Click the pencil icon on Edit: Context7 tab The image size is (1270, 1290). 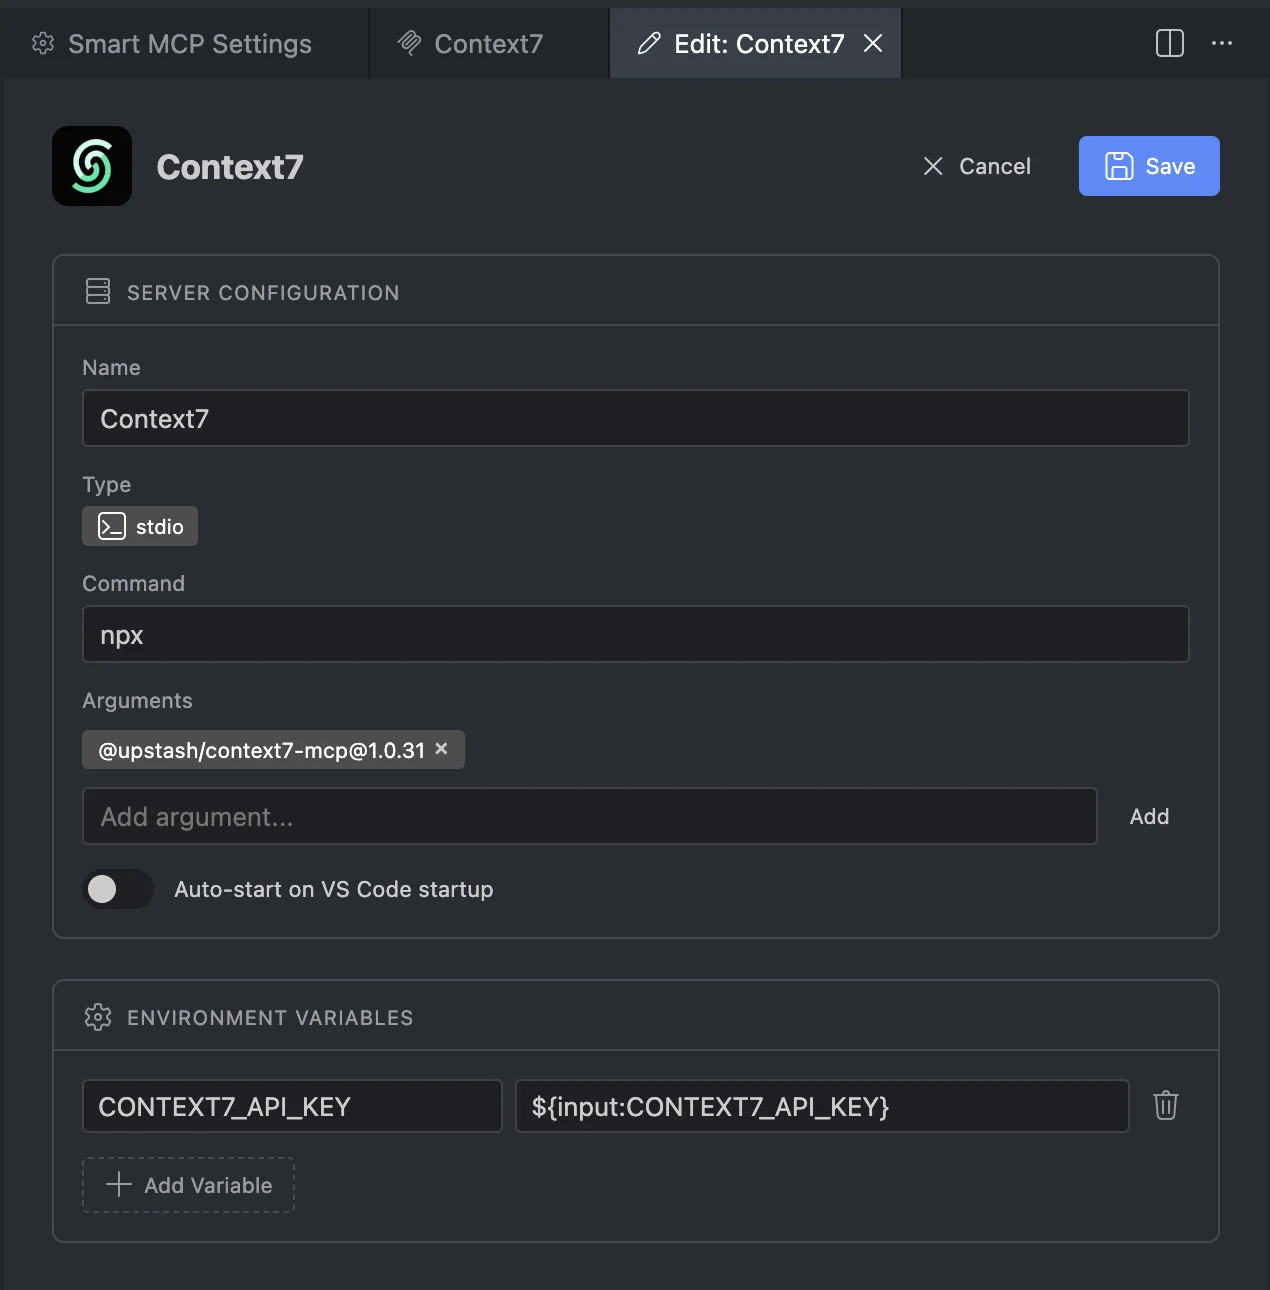coord(649,43)
